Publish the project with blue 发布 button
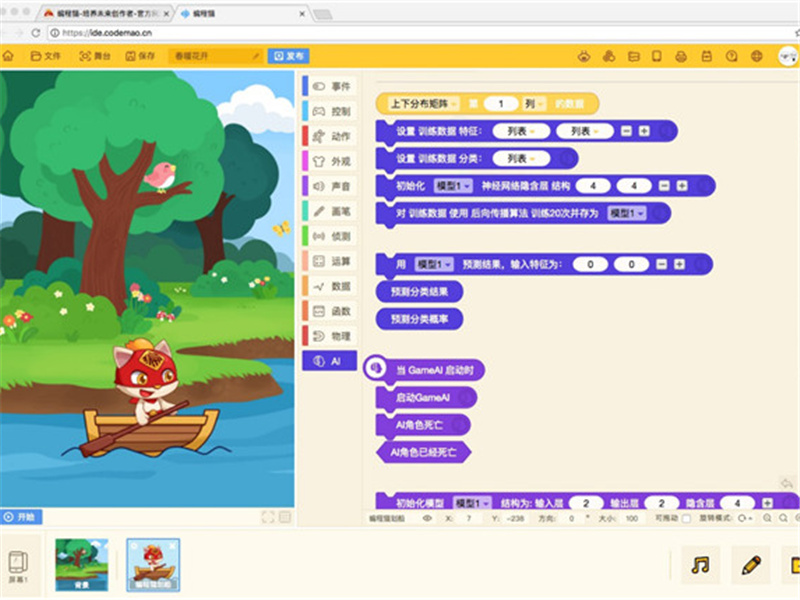 289,56
